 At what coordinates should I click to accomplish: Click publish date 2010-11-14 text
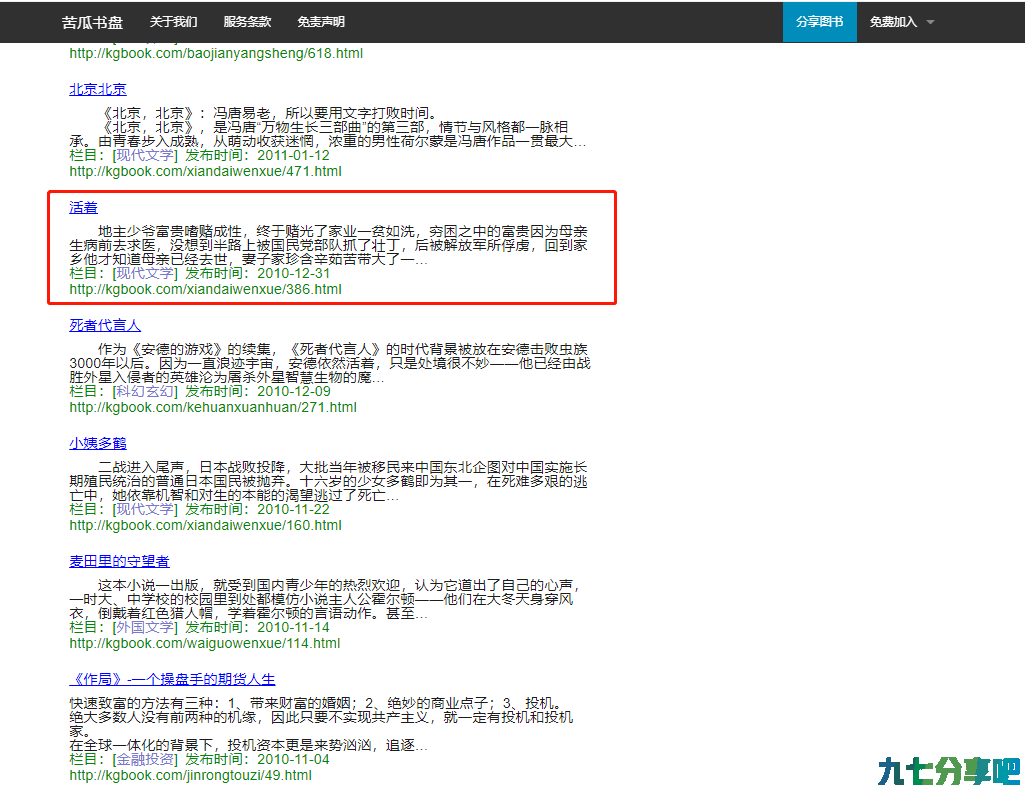coord(293,627)
